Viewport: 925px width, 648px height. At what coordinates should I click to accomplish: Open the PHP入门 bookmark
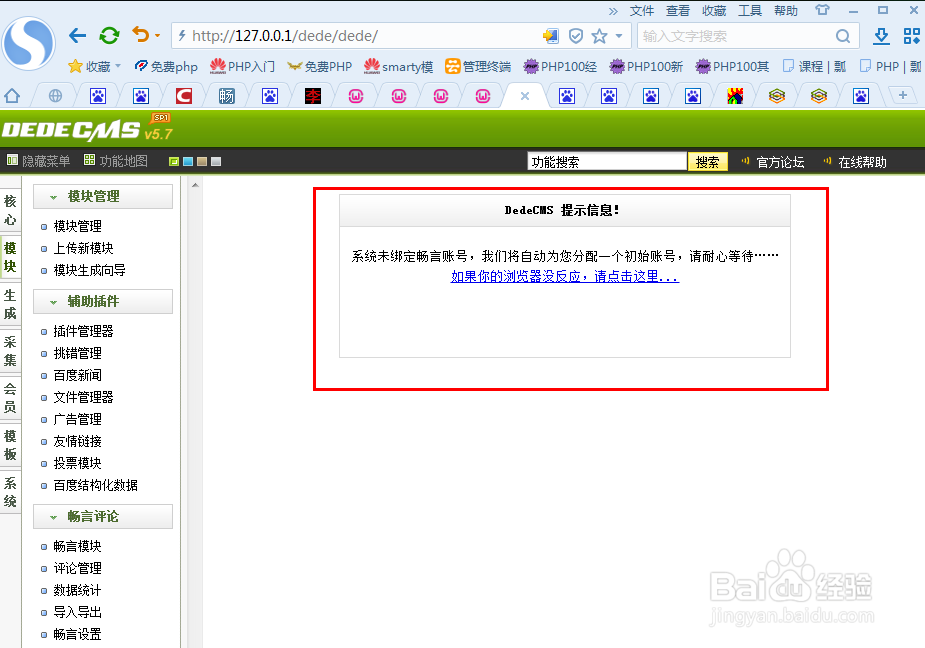pyautogui.click(x=242, y=67)
